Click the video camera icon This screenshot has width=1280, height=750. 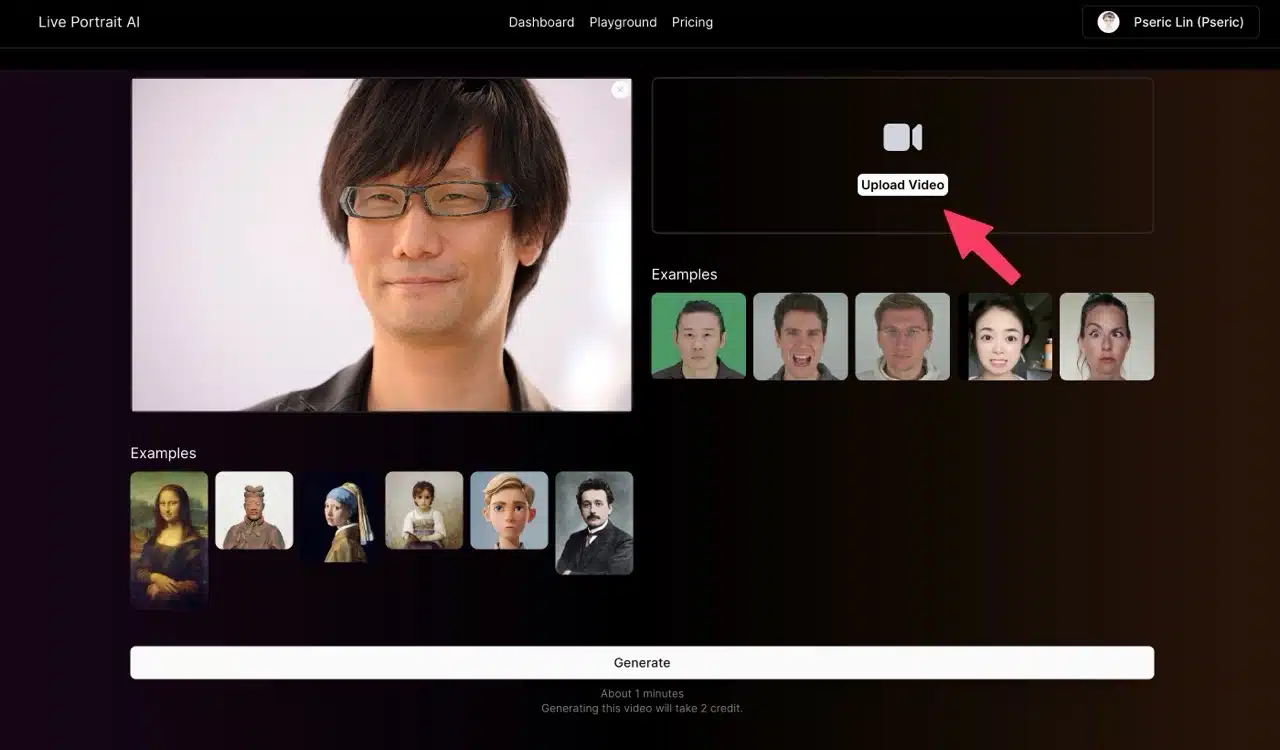[x=902, y=138]
